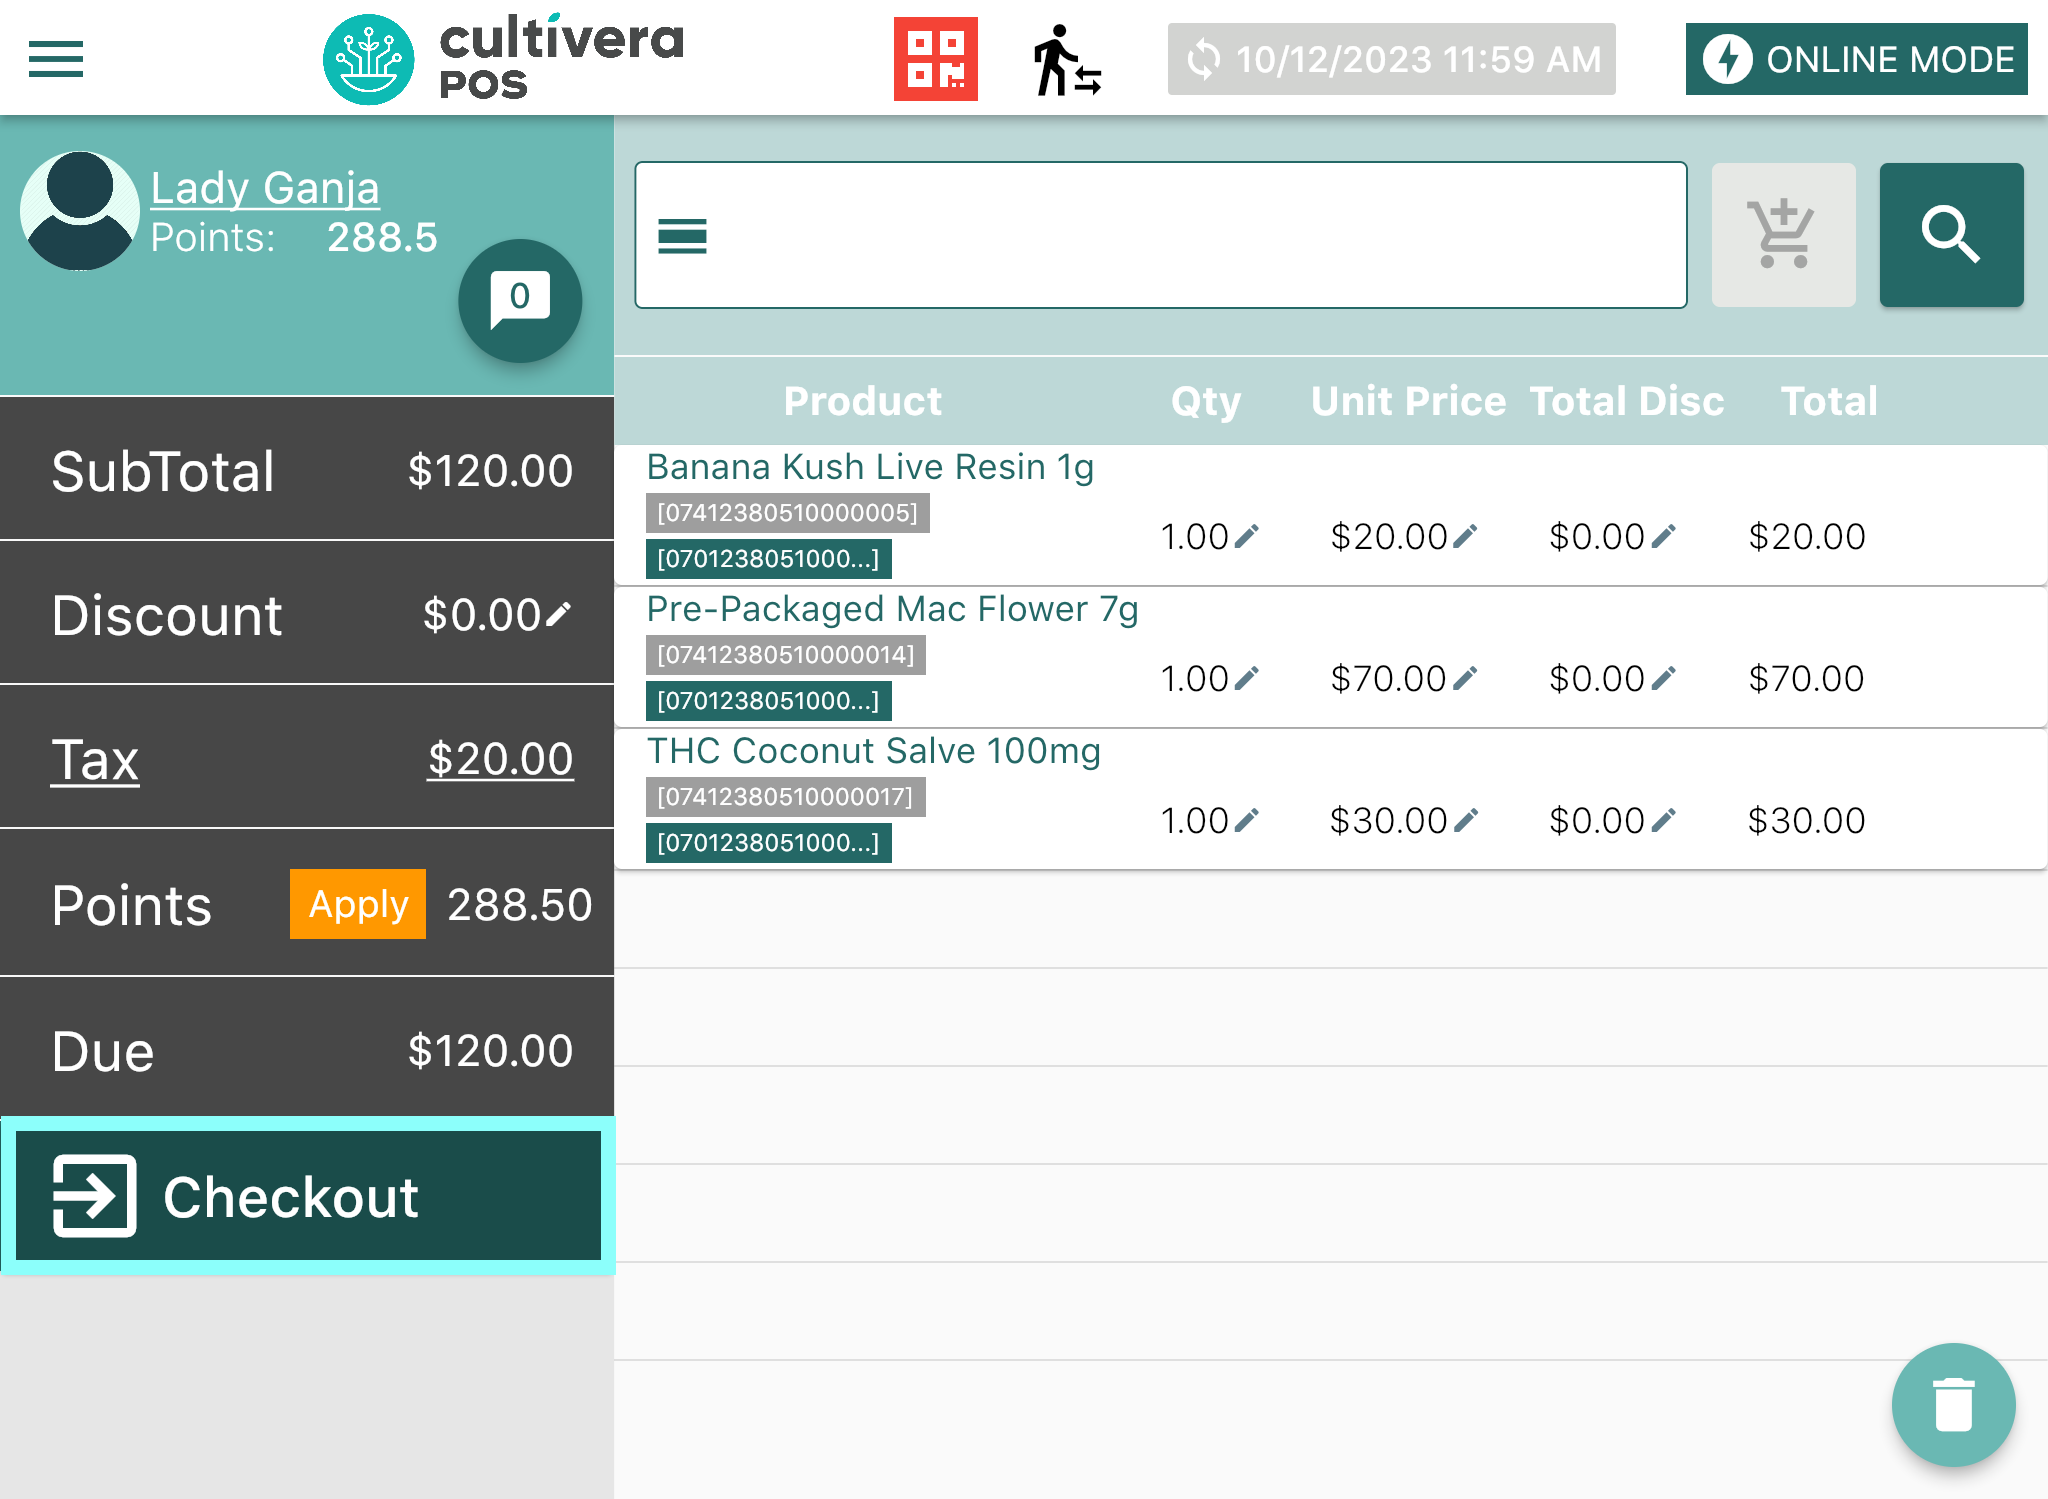Click the SubTotal $120.00 amount
Image resolution: width=2048 pixels, height=1499 pixels.
point(490,470)
